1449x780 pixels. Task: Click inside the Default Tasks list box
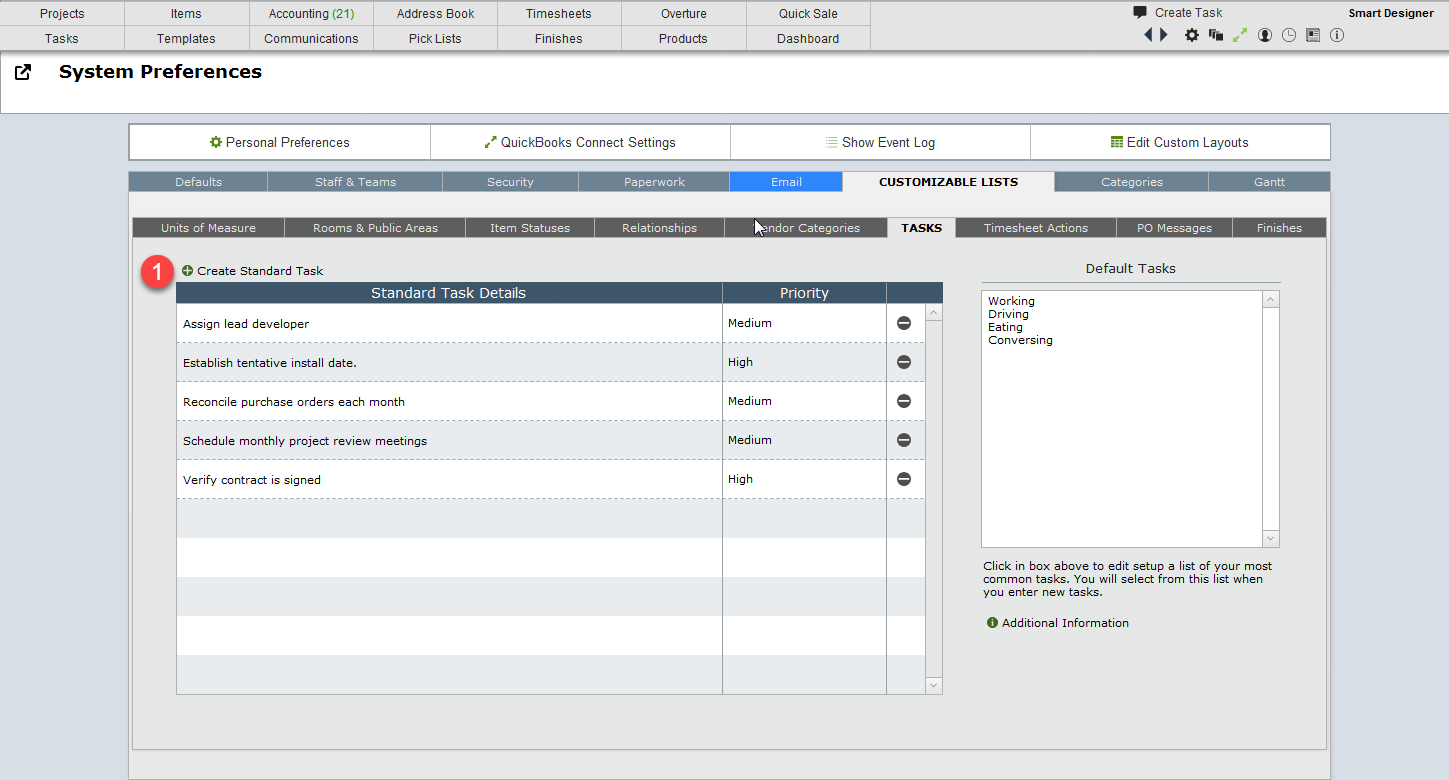(1122, 419)
